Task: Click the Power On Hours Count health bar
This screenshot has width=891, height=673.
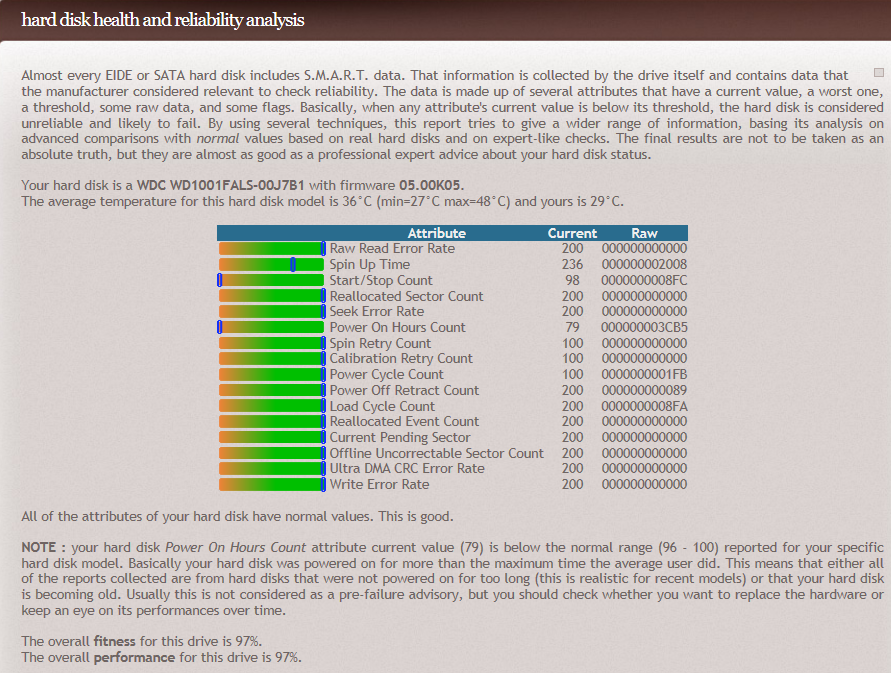Action: tap(272, 327)
